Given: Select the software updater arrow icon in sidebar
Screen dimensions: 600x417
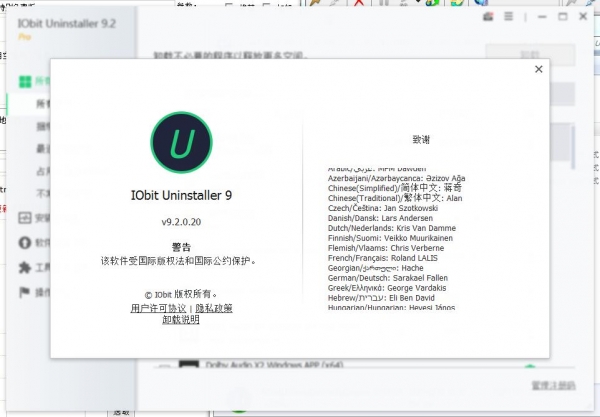Looking at the screenshot, I should pos(25,243).
